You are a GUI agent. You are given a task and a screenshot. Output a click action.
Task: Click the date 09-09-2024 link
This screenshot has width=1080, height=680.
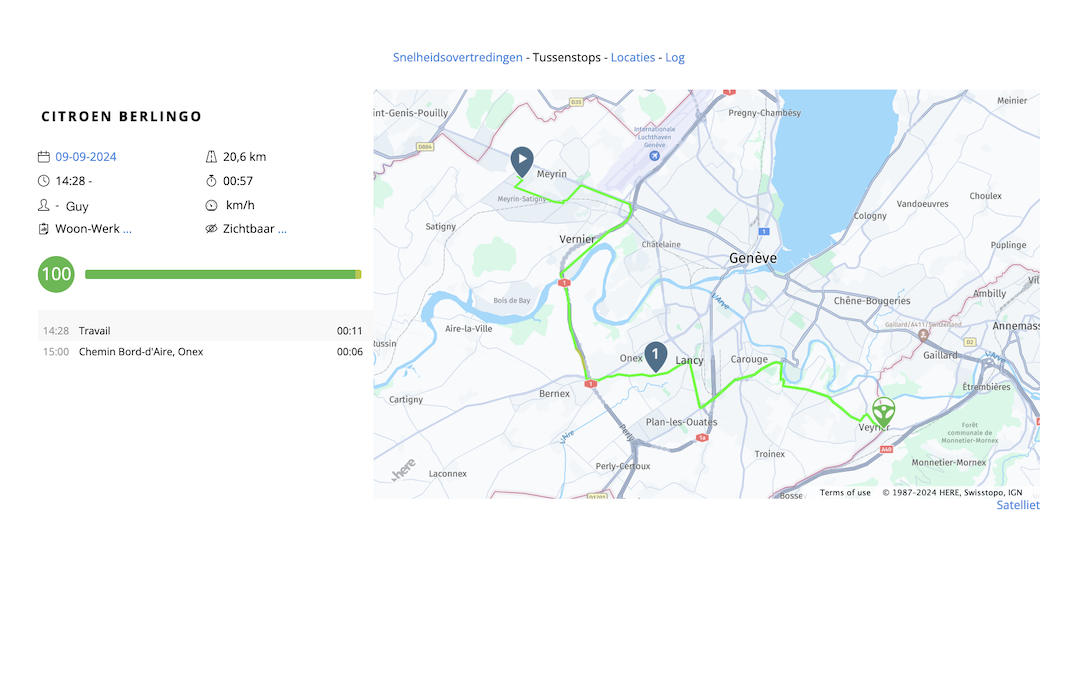pos(86,156)
